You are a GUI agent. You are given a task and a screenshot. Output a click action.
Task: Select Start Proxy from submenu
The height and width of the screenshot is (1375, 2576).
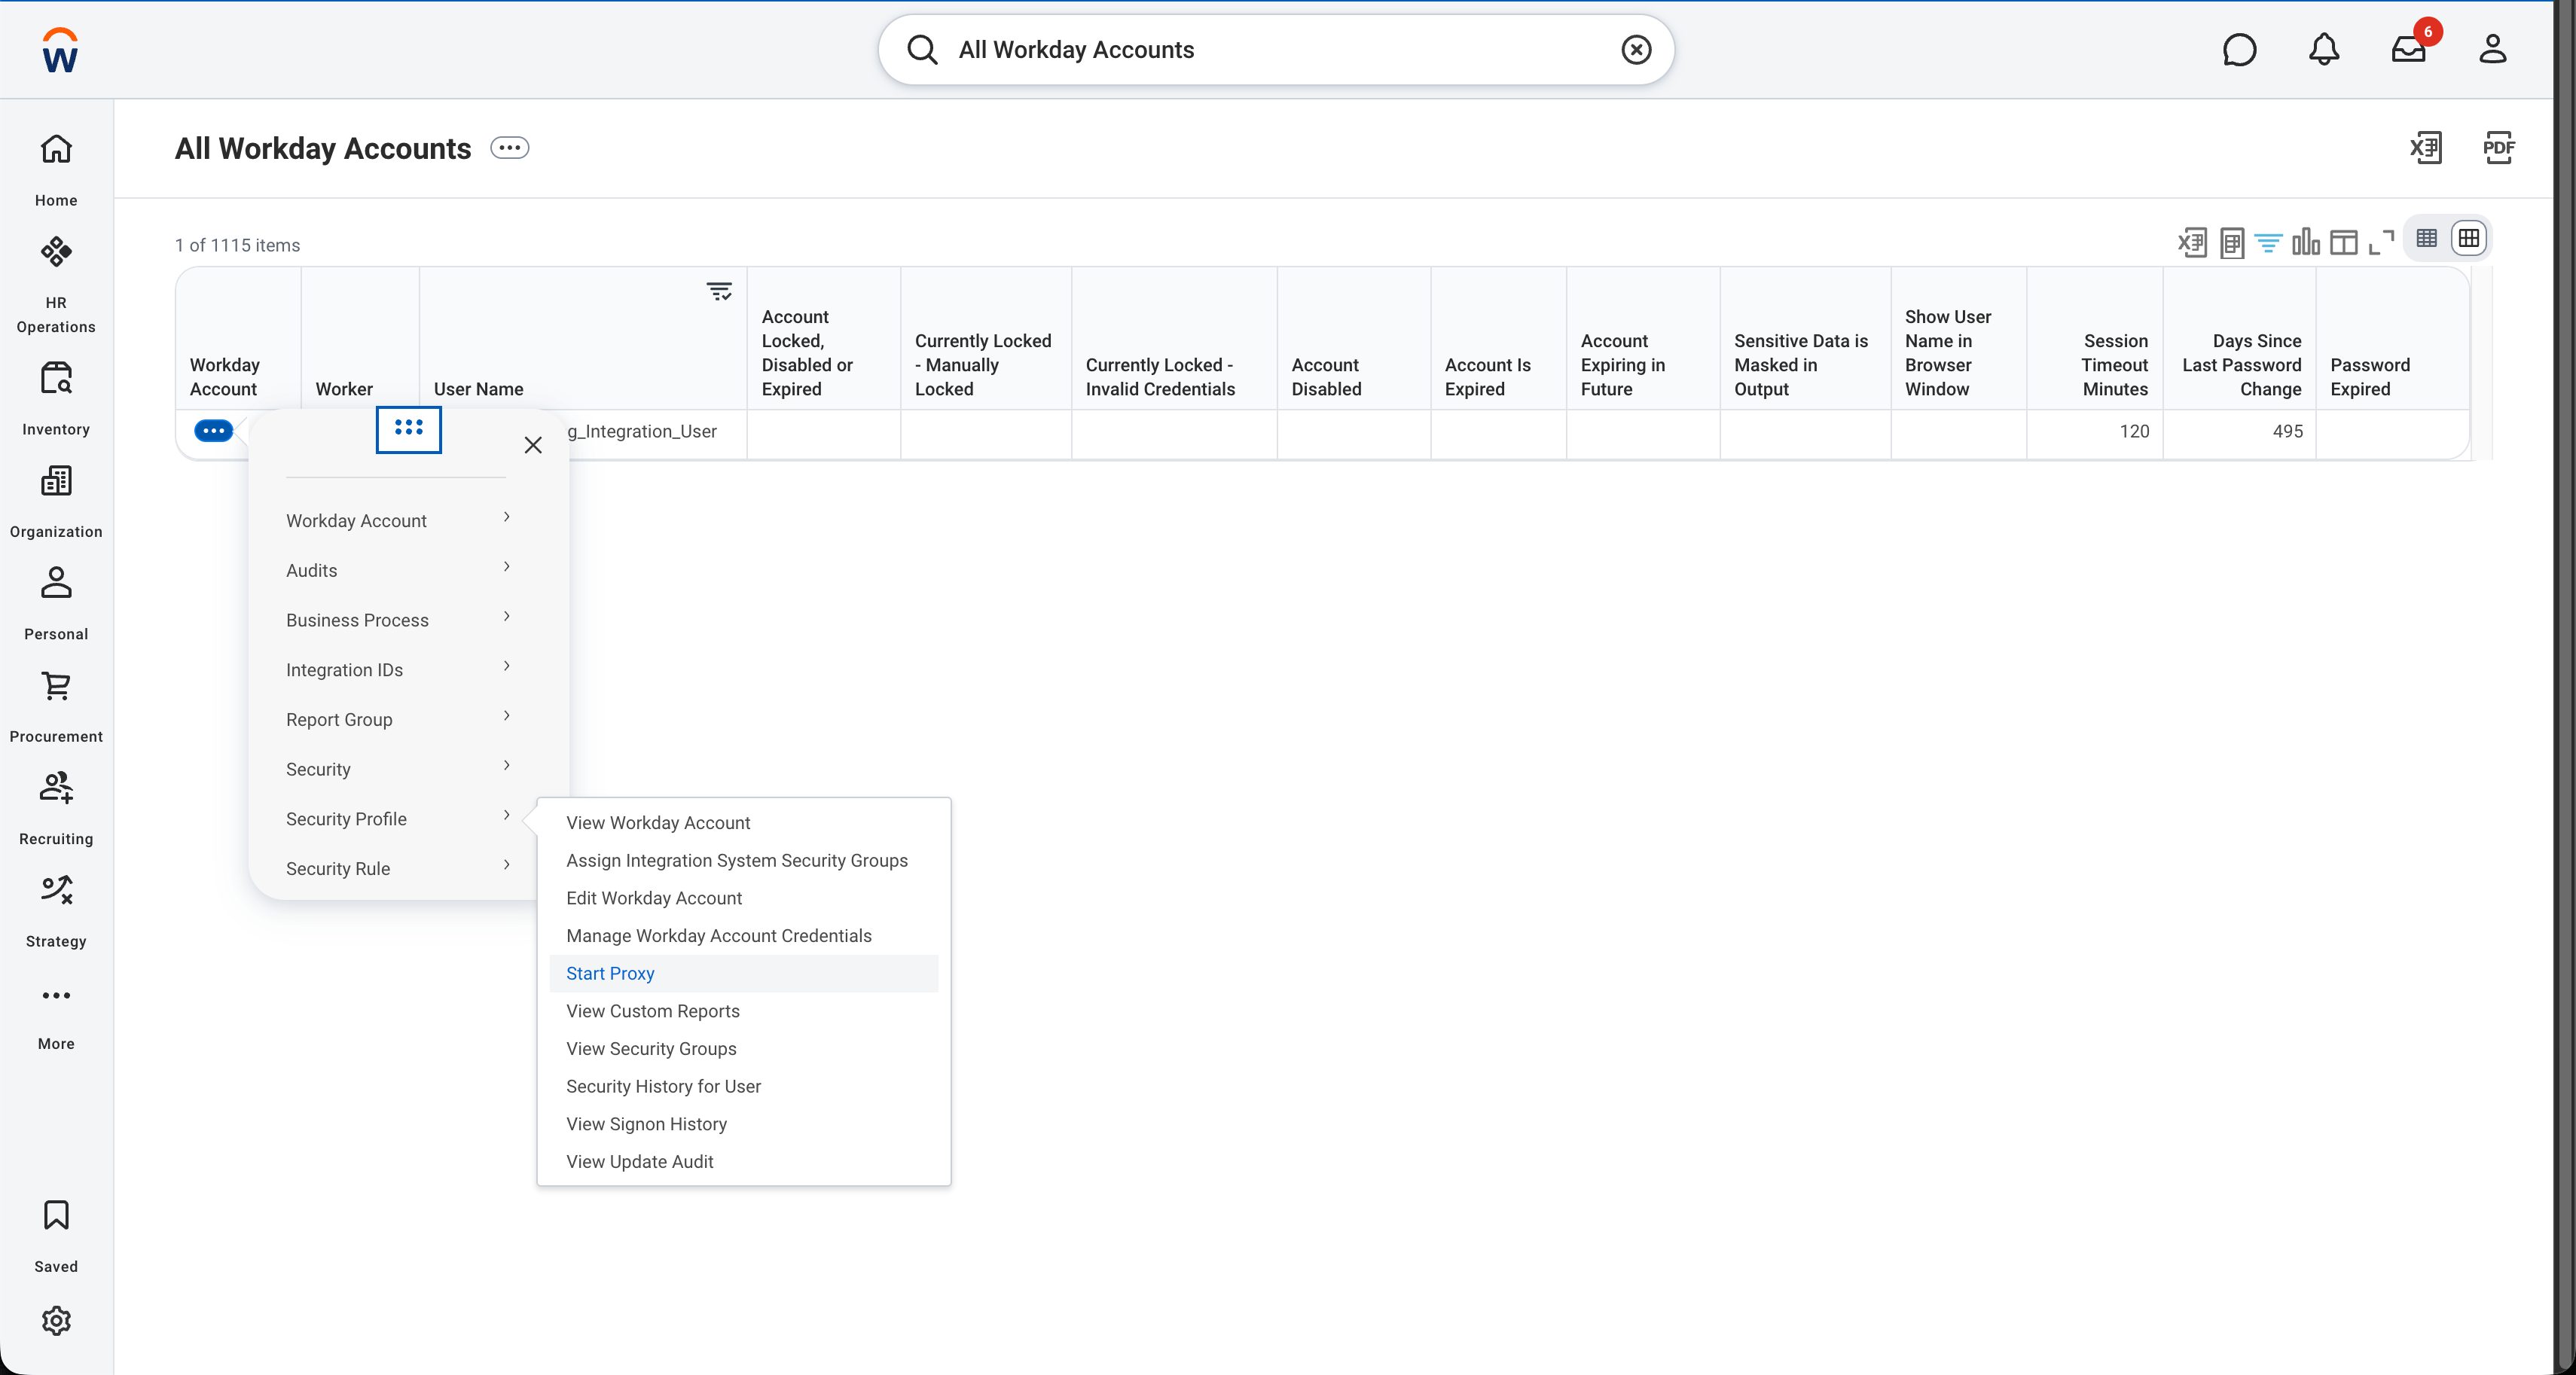pos(743,973)
